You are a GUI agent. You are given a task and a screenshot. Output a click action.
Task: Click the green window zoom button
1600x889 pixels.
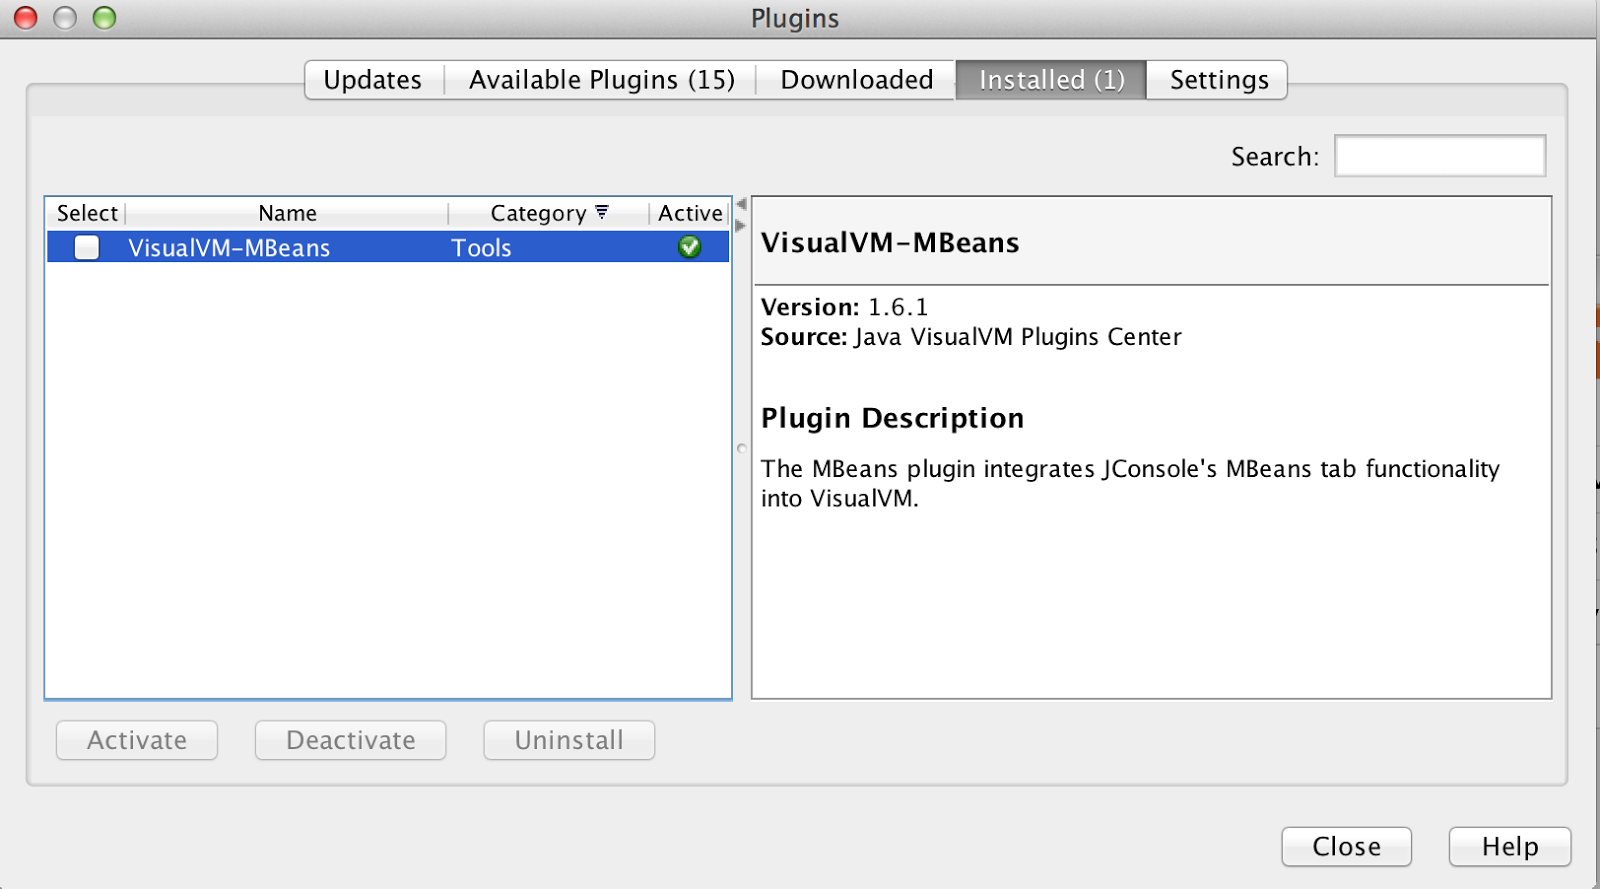pos(104,18)
